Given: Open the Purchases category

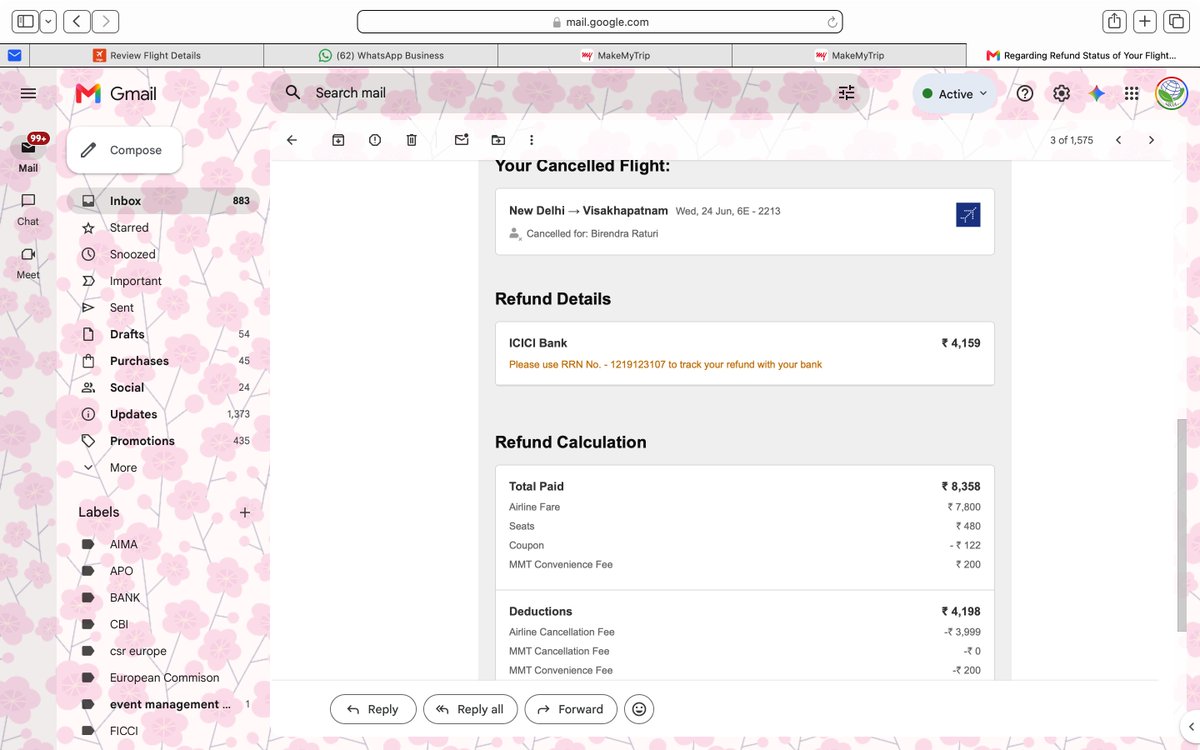Looking at the screenshot, I should [x=163, y=361].
